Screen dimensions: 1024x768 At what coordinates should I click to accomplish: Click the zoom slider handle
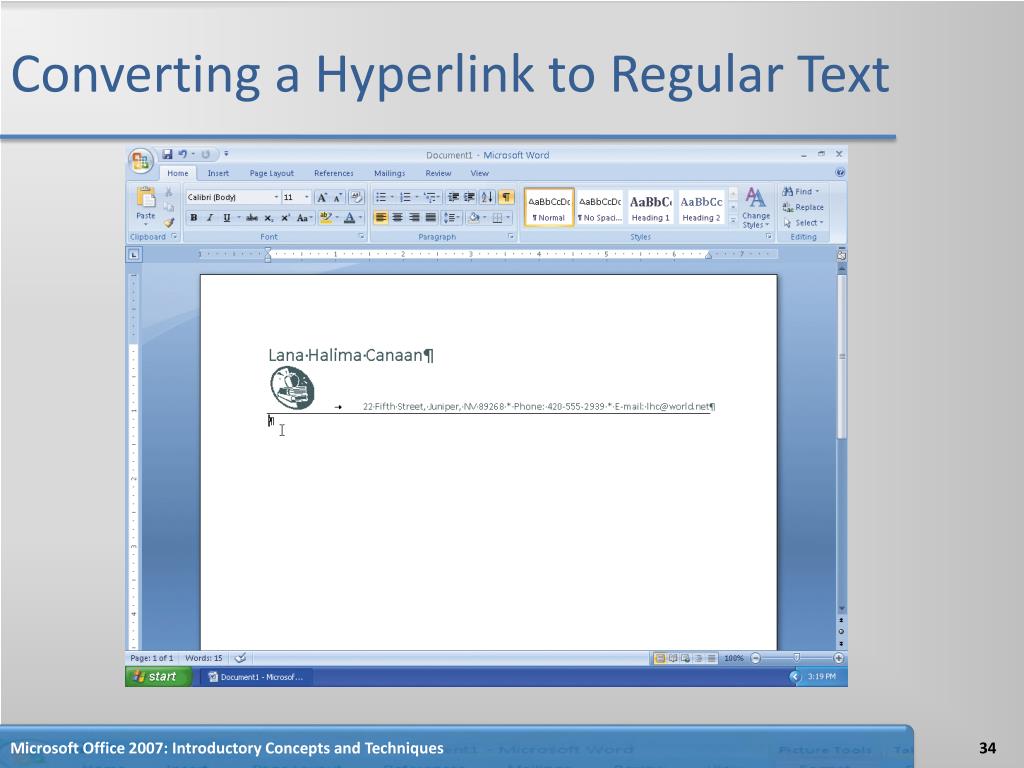coord(797,658)
